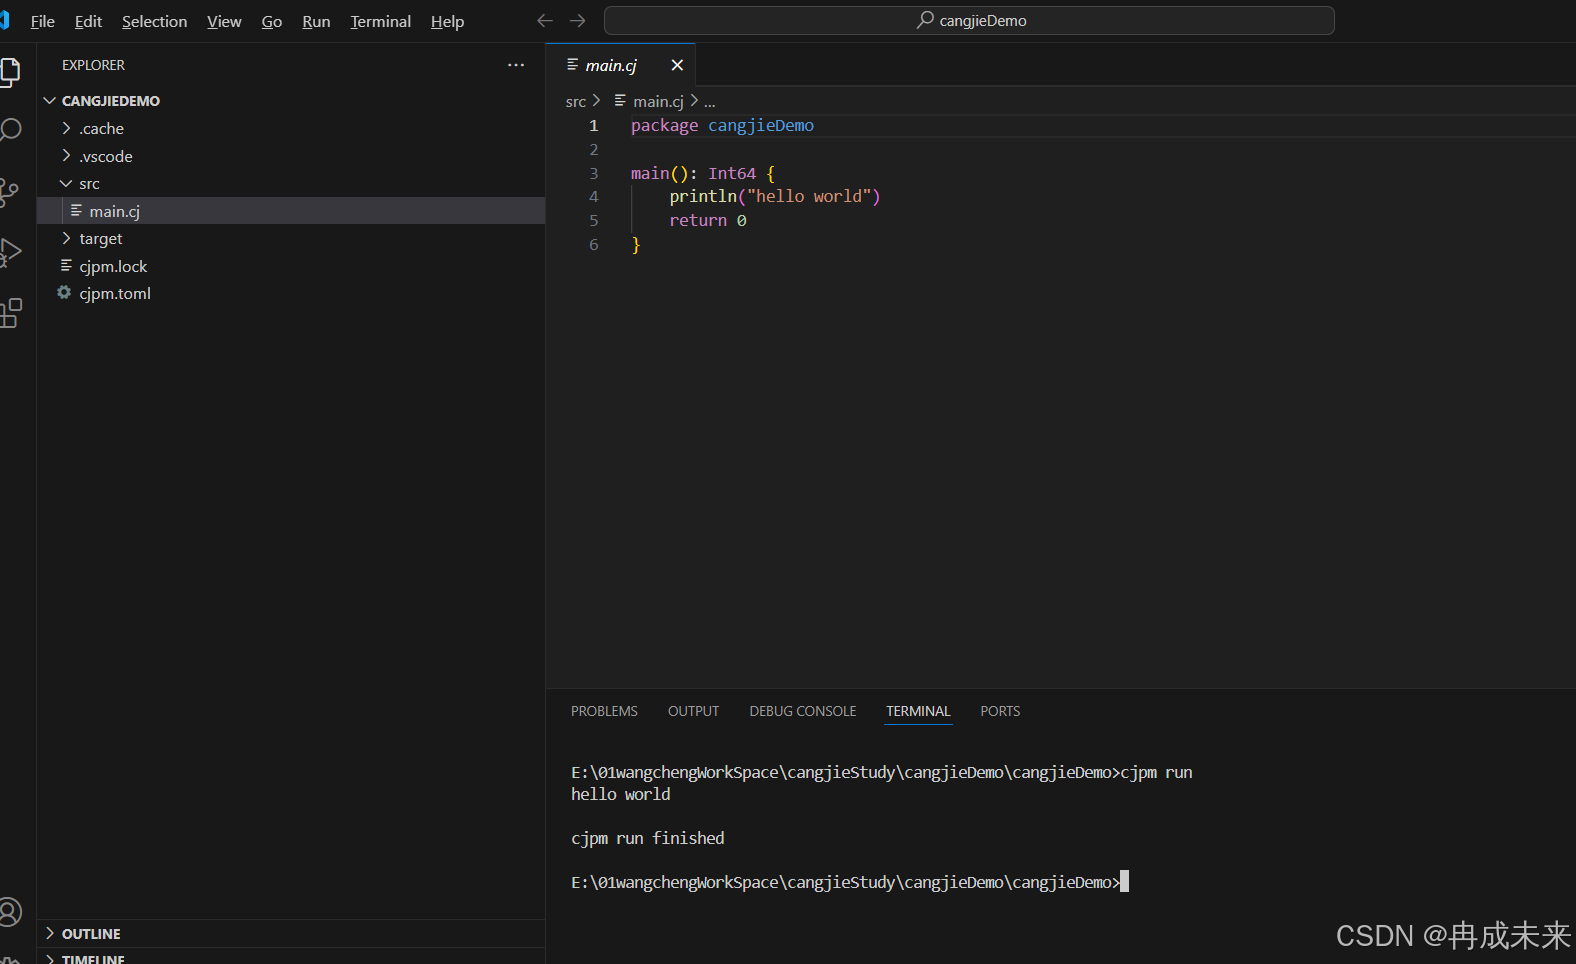Select the TERMINAL panel tab

(918, 711)
